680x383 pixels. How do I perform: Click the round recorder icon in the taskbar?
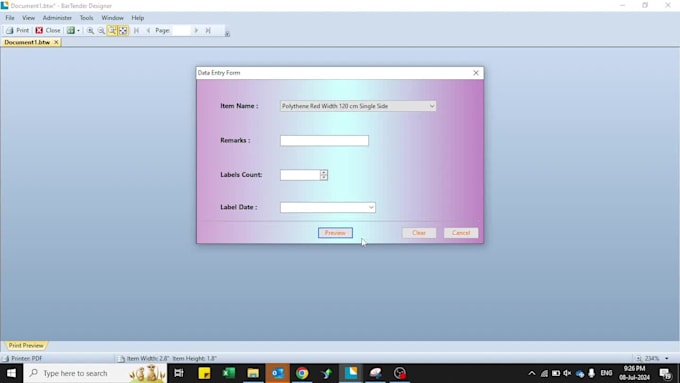[400, 373]
